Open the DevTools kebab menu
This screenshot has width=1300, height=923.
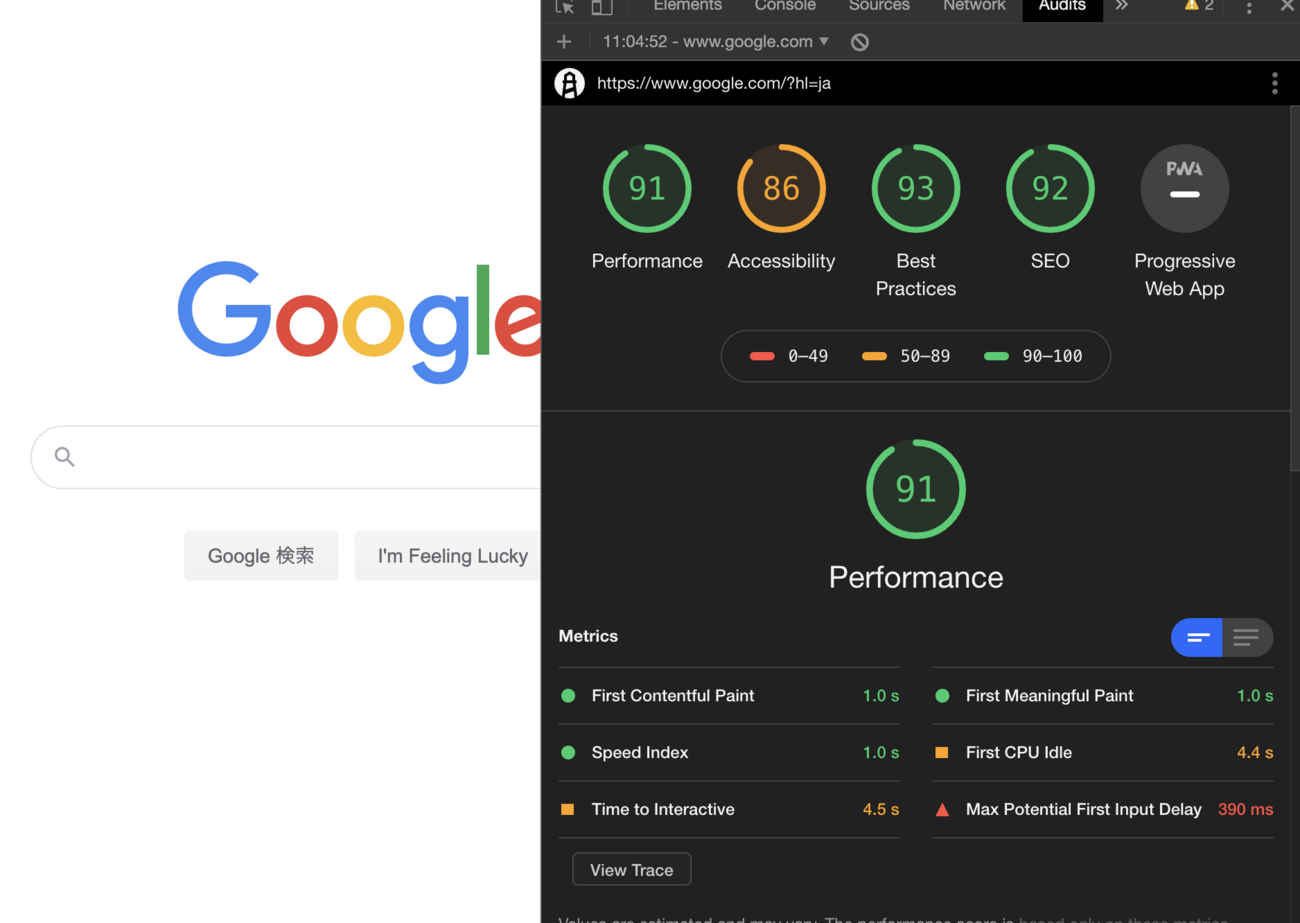(x=1249, y=8)
